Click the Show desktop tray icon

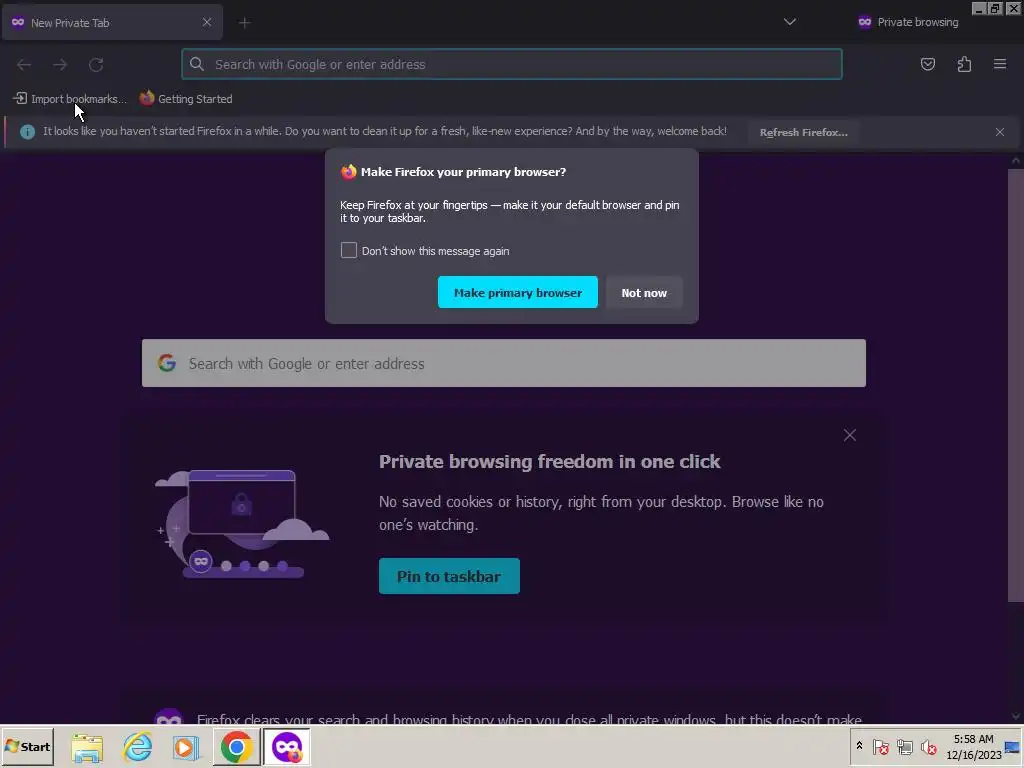point(1013,746)
